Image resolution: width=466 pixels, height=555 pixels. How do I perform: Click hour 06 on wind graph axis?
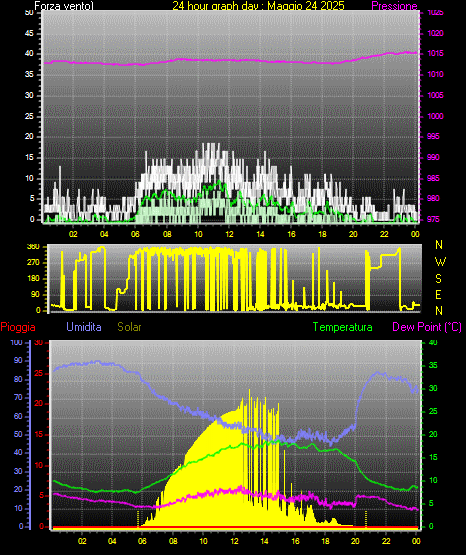pos(135,234)
